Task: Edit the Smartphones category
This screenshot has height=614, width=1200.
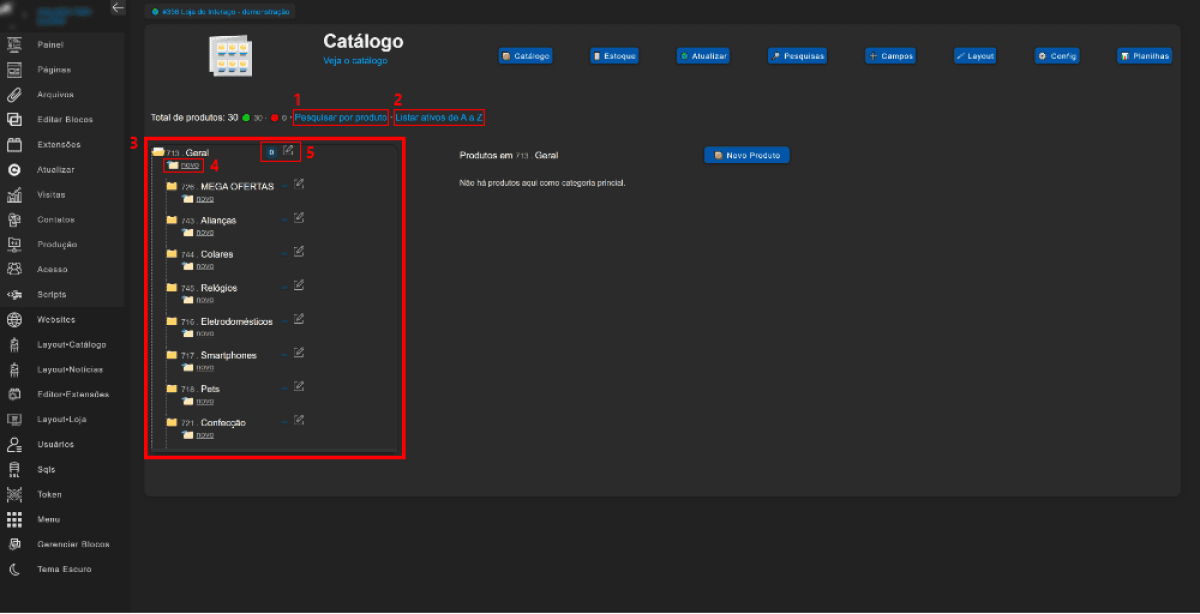Action: click(x=299, y=353)
